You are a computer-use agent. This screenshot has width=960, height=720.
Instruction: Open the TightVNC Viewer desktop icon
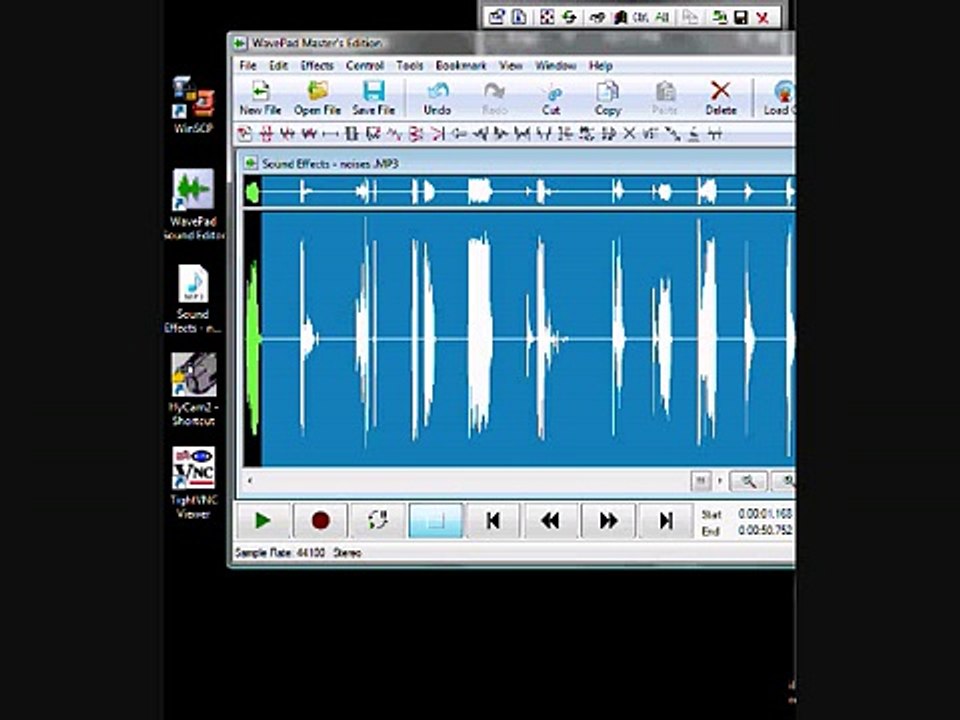point(193,484)
